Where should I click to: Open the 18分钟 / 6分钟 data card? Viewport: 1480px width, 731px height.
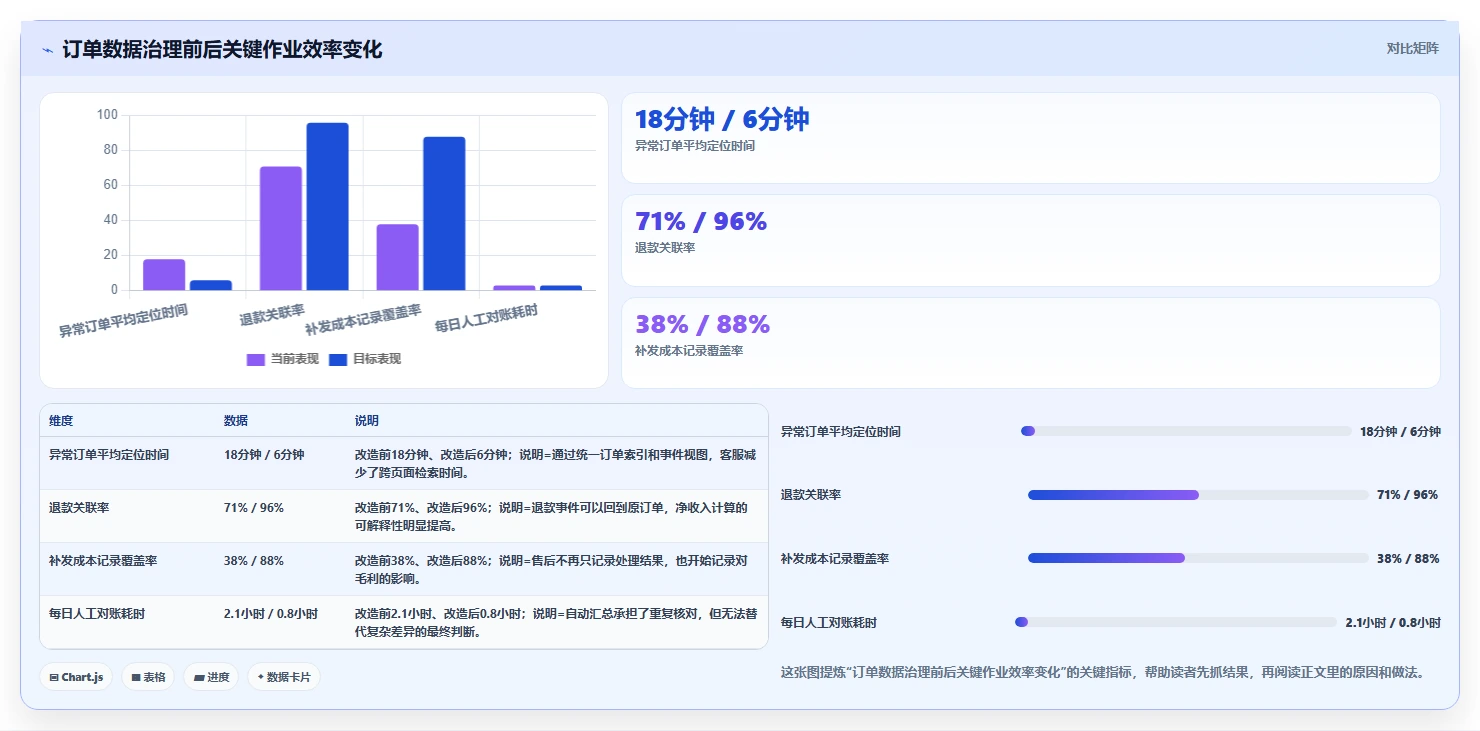tap(1031, 138)
